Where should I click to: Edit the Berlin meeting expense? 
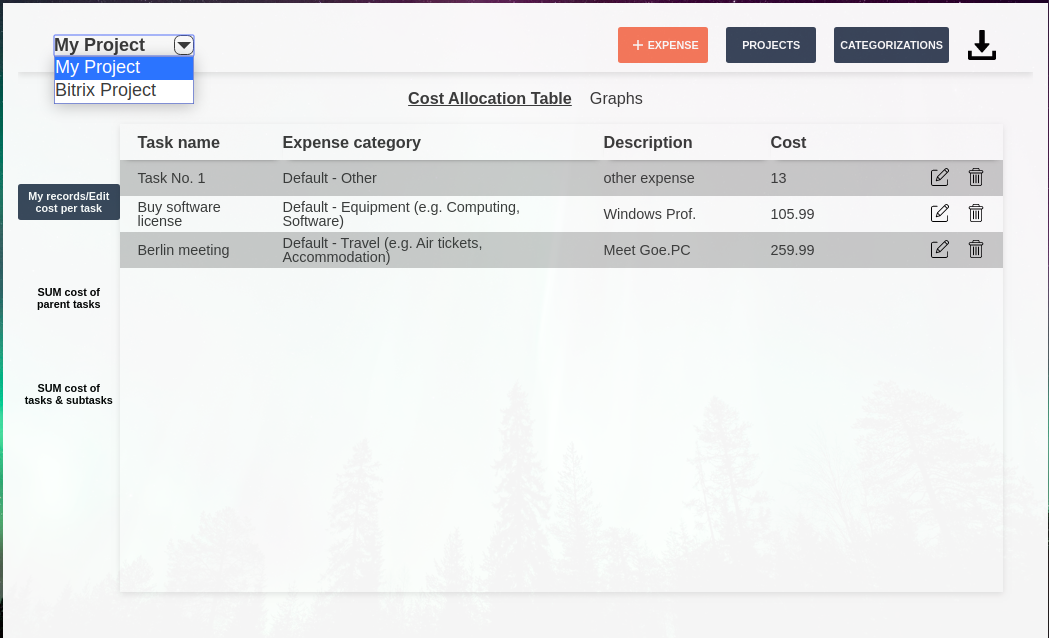(x=940, y=249)
